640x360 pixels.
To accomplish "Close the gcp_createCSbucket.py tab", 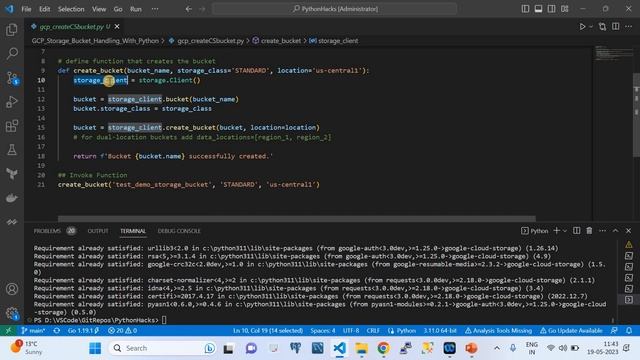I will (117, 27).
